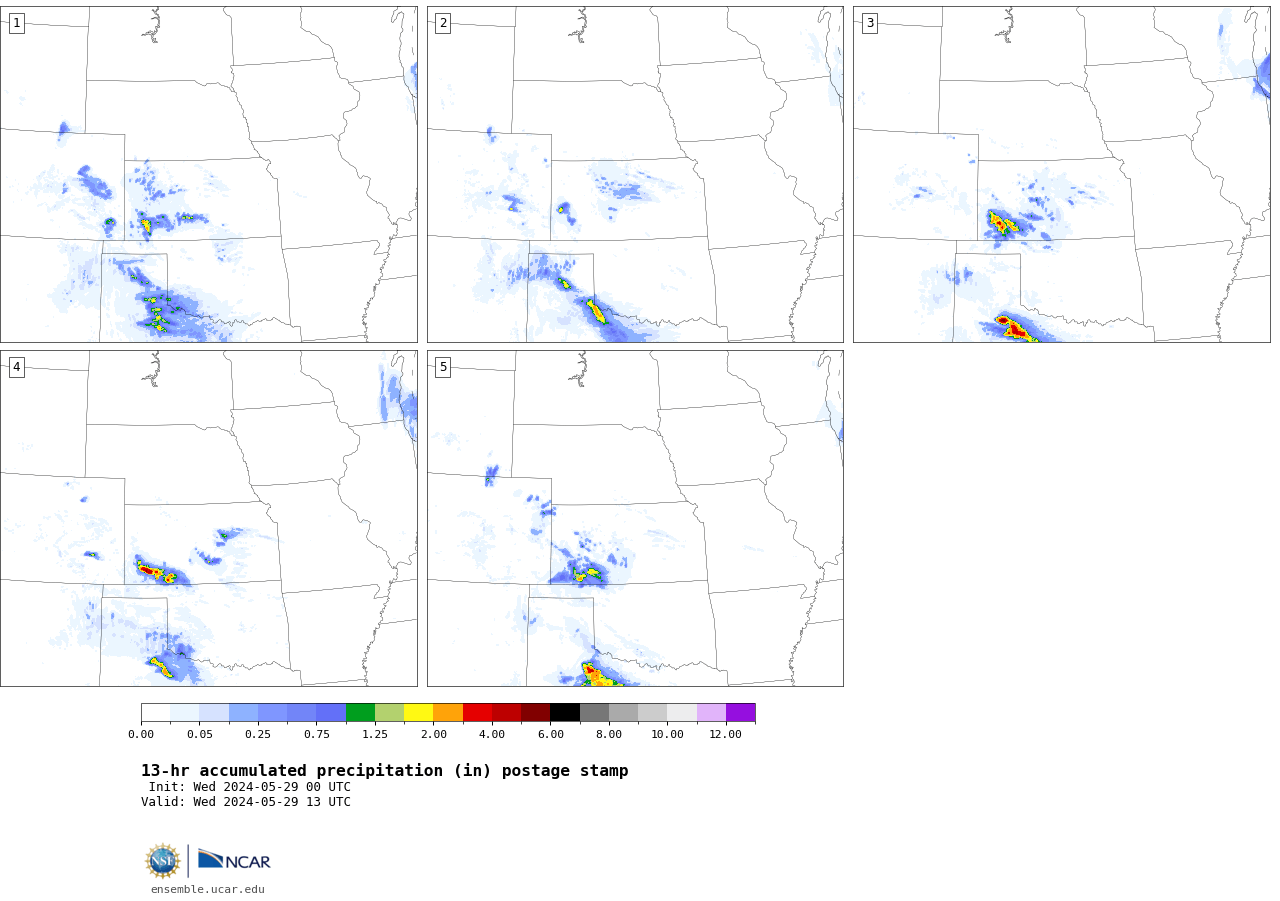Click the member number 1 label box
Viewport: 1280px width, 901px height.
pyautogui.click(x=16, y=23)
